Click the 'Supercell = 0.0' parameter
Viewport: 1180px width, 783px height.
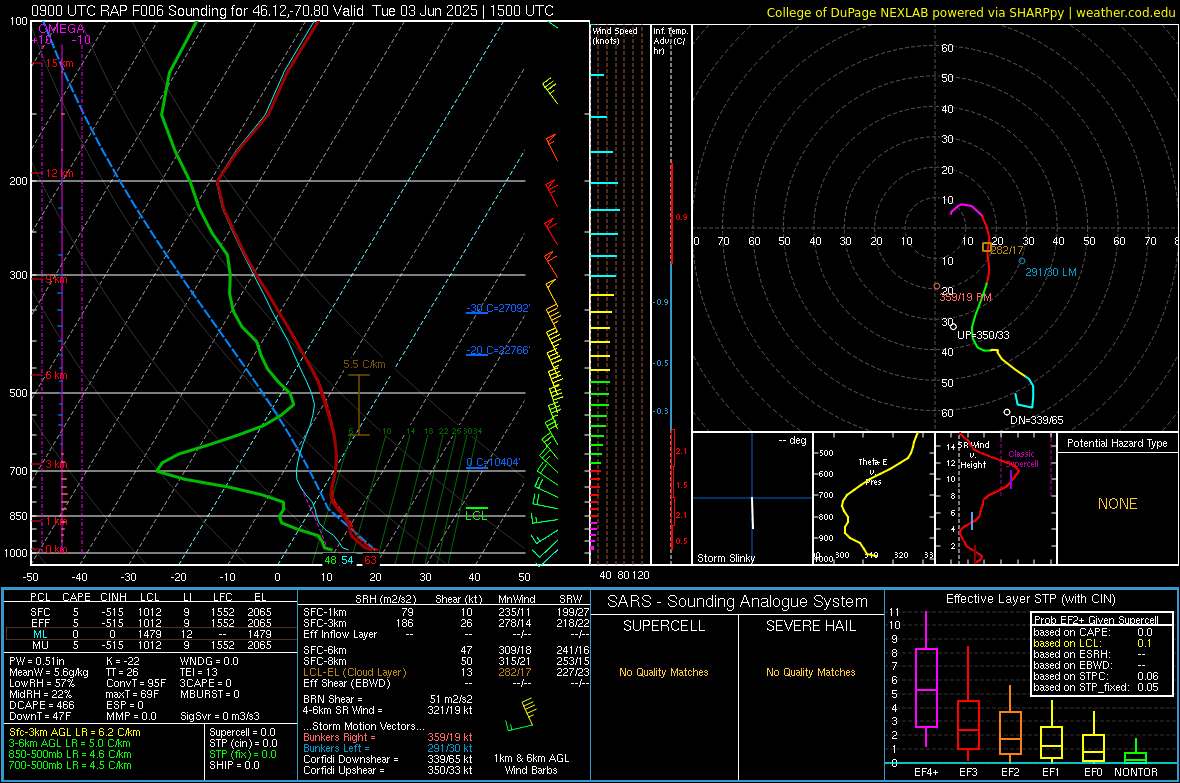point(242,732)
